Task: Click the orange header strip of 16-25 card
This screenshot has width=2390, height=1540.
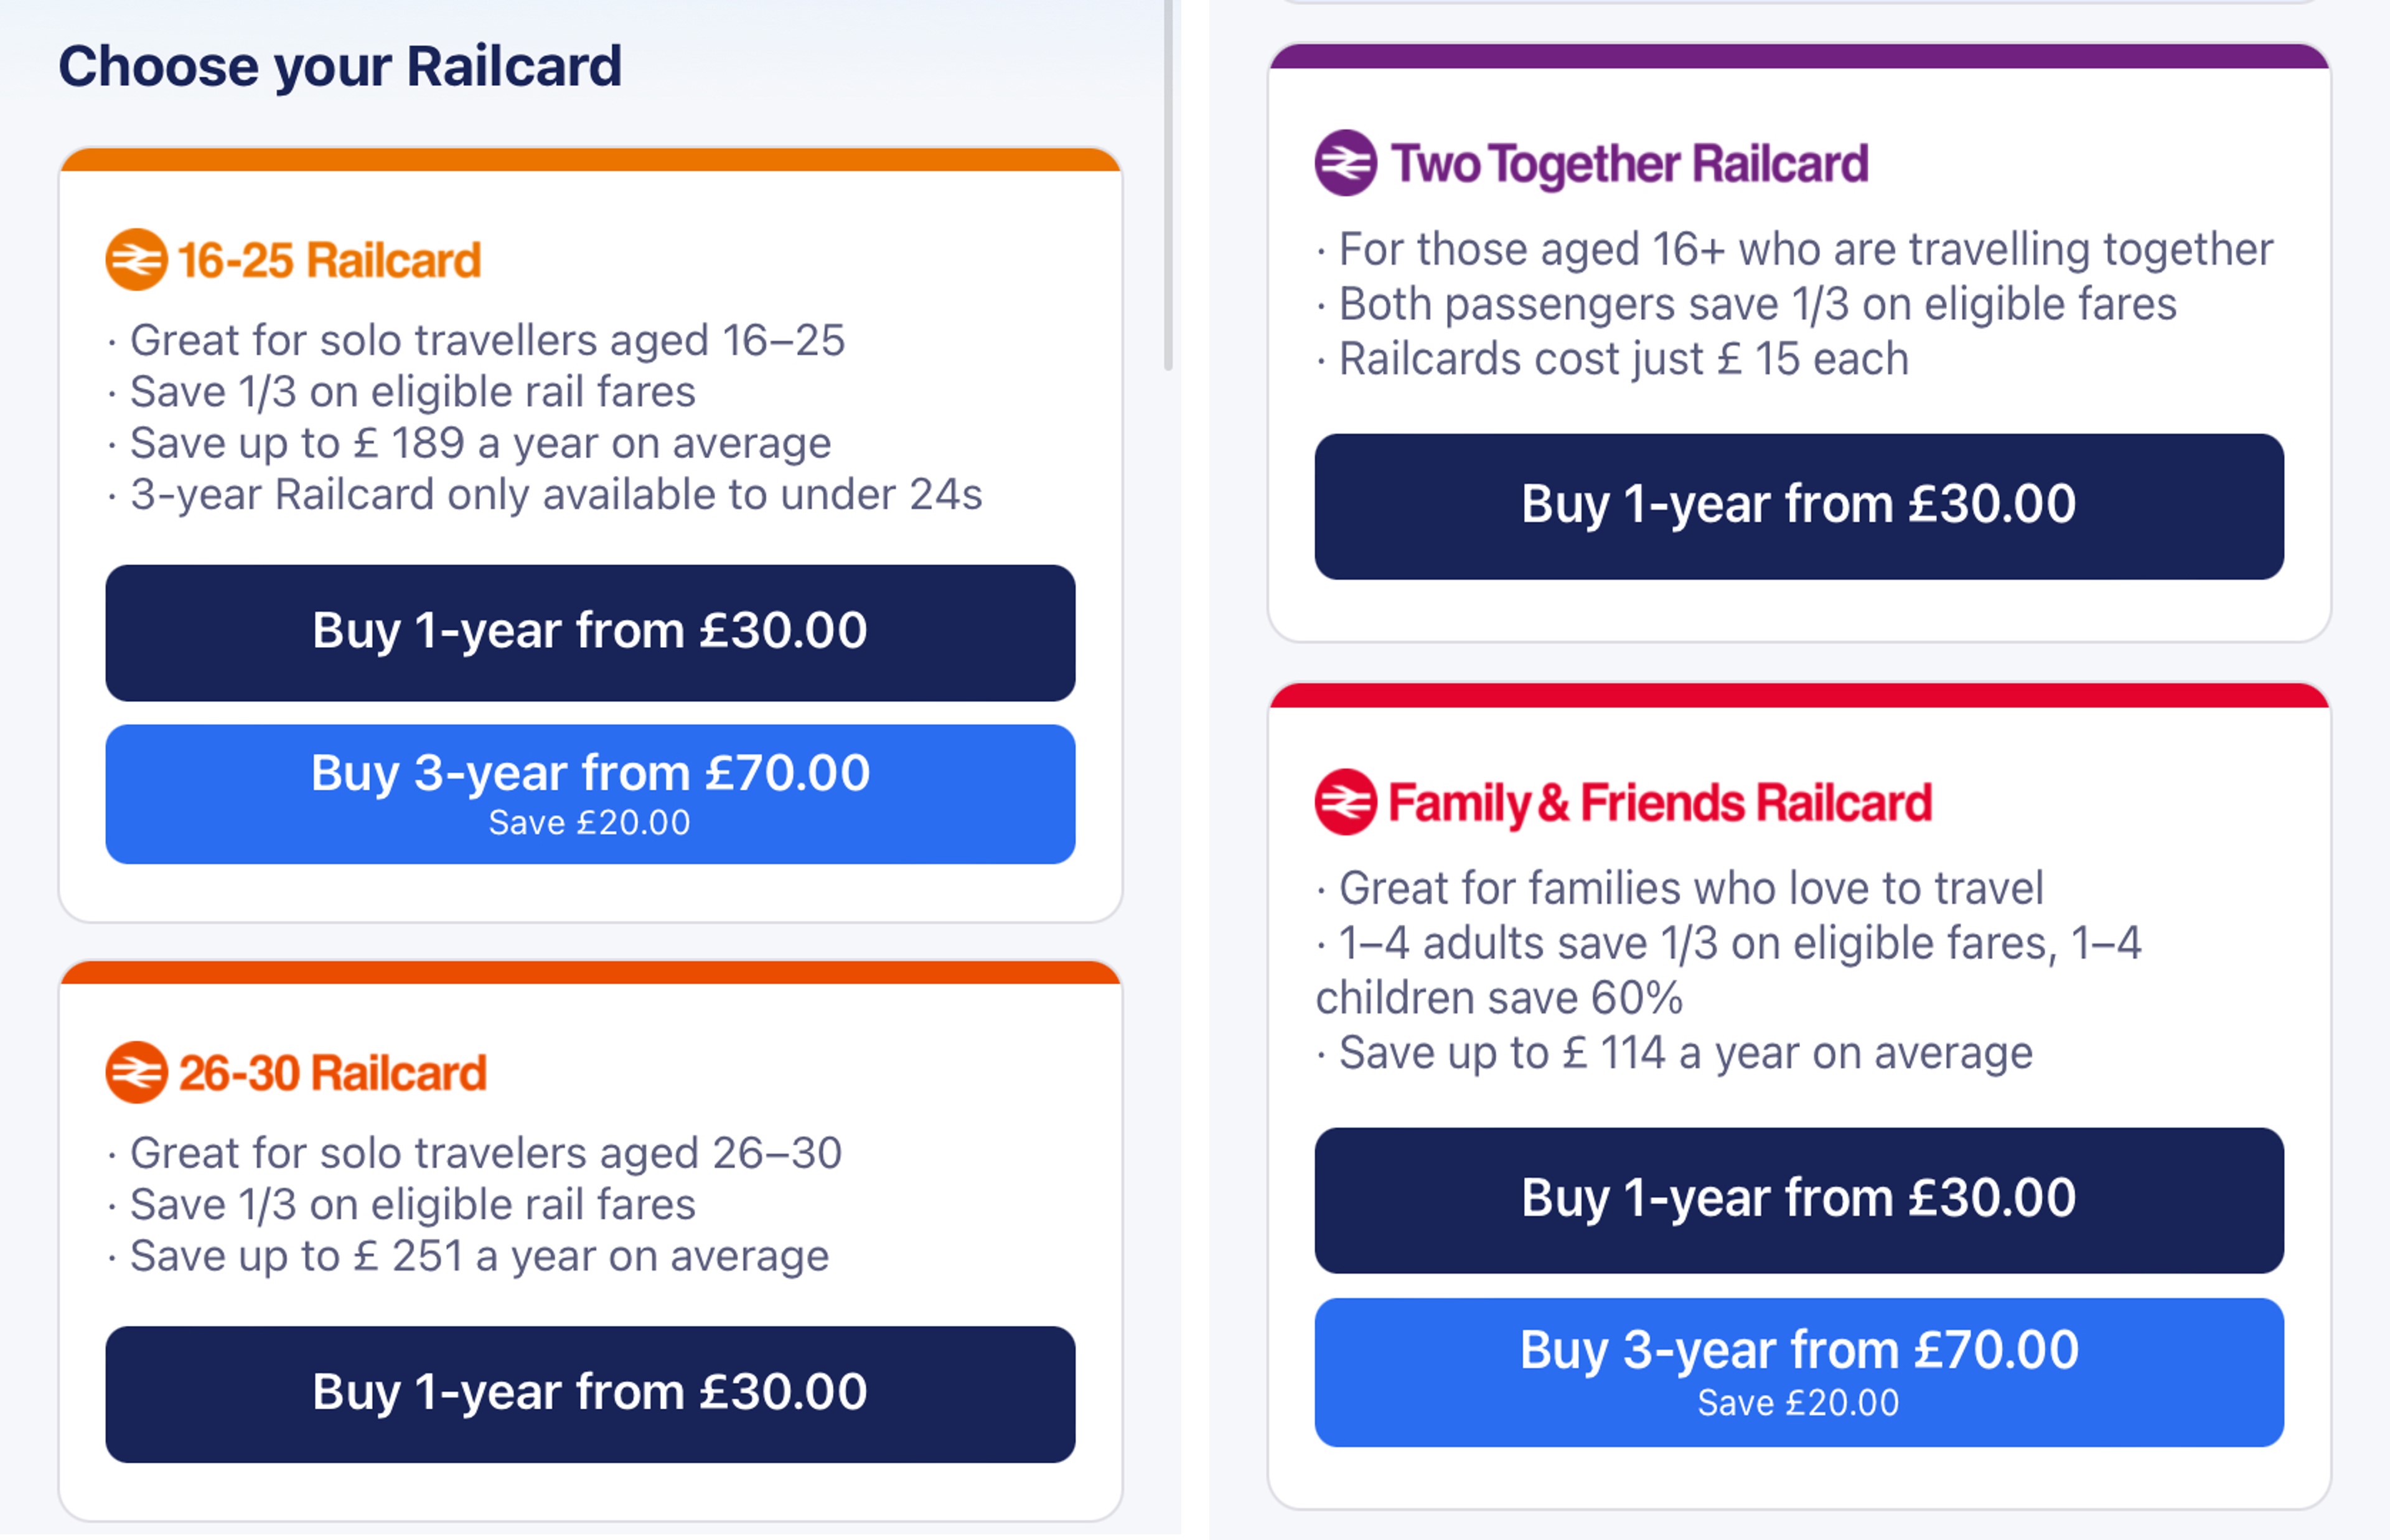Action: (x=590, y=160)
